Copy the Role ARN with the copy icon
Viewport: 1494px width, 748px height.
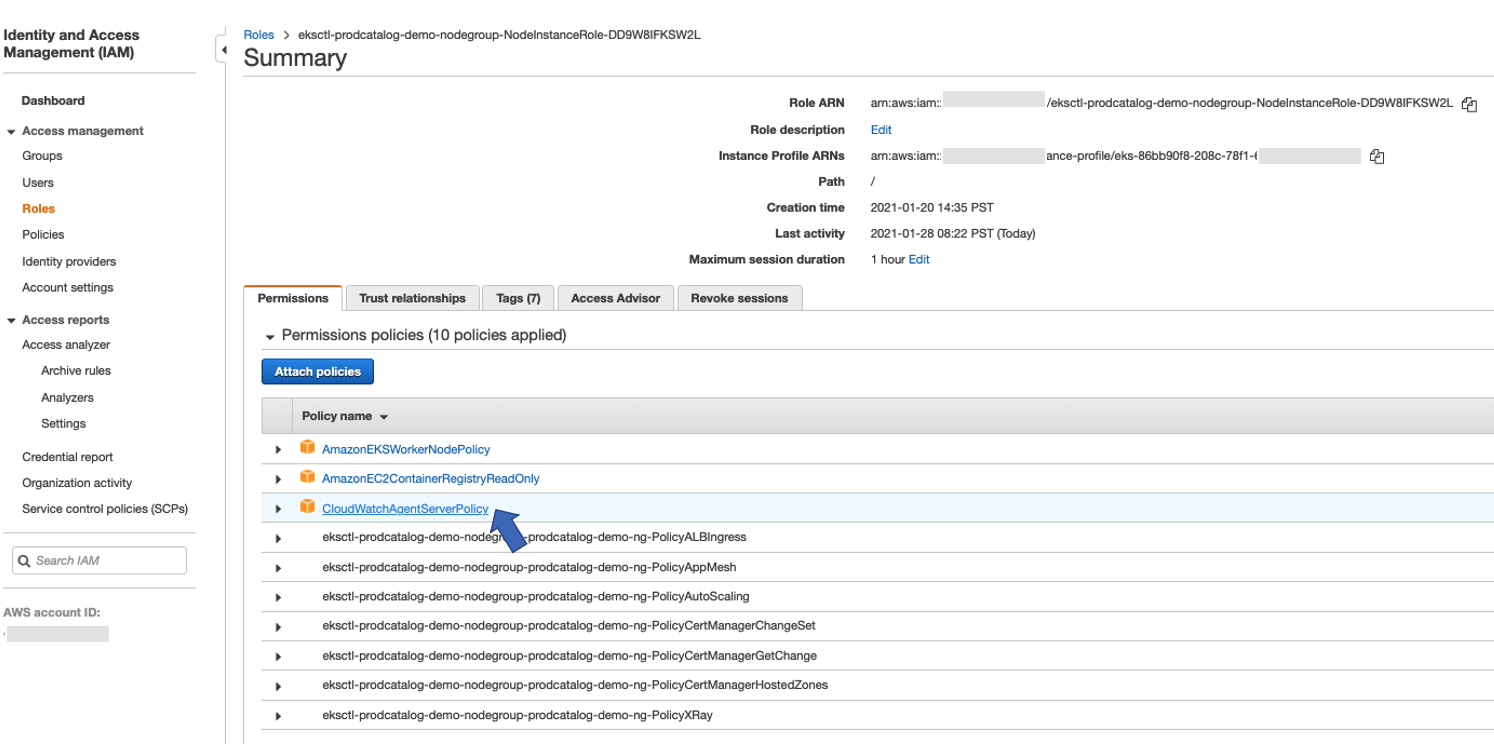tap(1469, 104)
